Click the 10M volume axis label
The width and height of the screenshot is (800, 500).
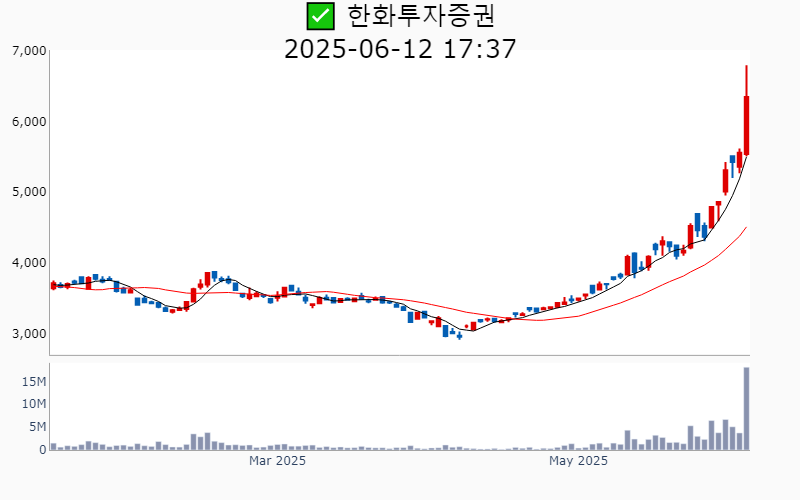(34, 404)
